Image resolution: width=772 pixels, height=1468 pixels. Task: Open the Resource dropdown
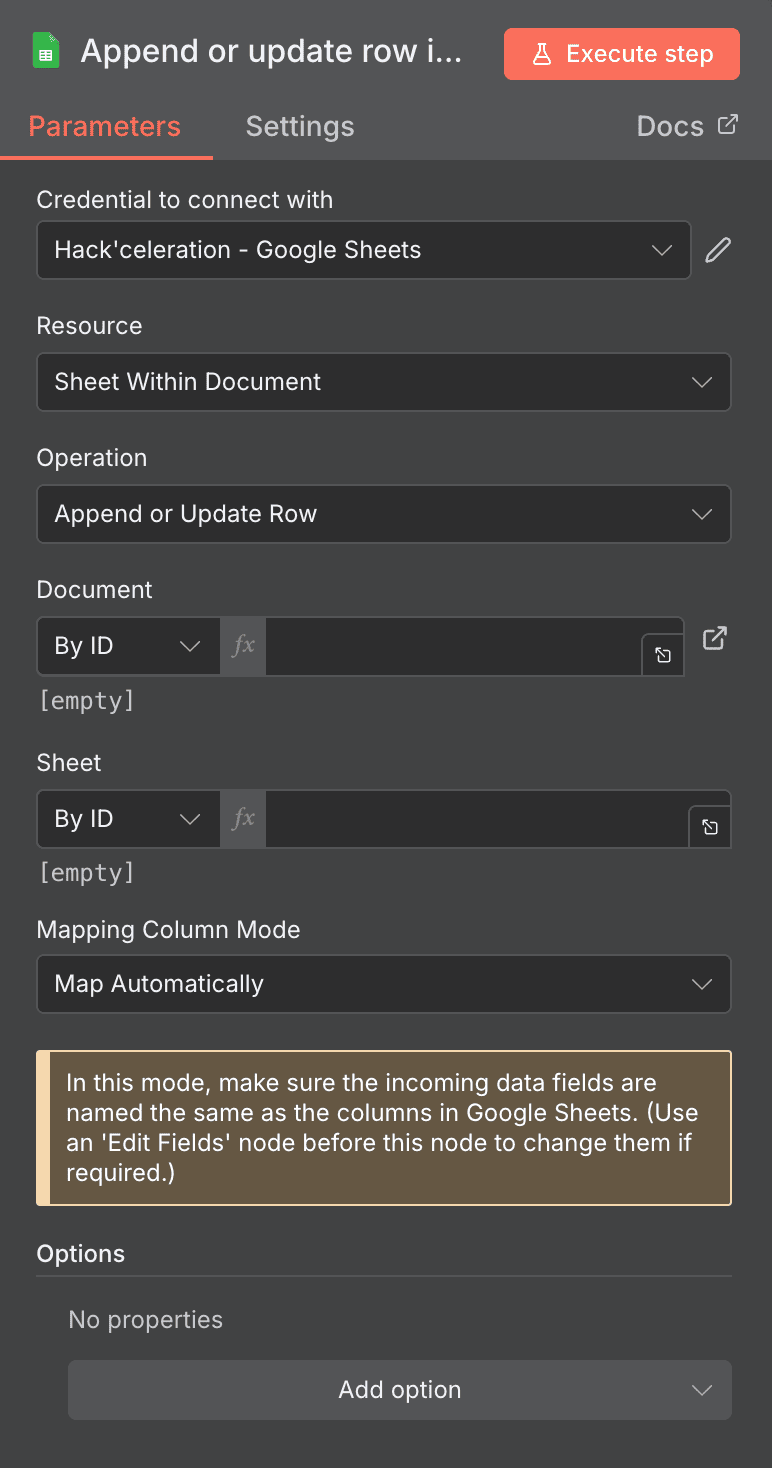(384, 382)
